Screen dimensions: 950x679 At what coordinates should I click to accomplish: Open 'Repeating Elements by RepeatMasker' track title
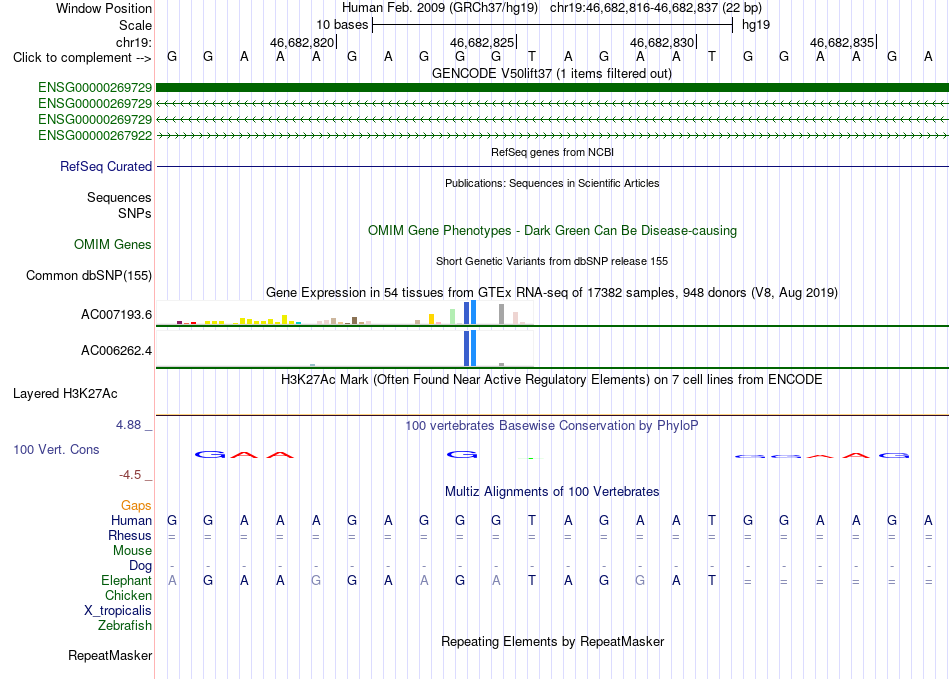point(552,642)
